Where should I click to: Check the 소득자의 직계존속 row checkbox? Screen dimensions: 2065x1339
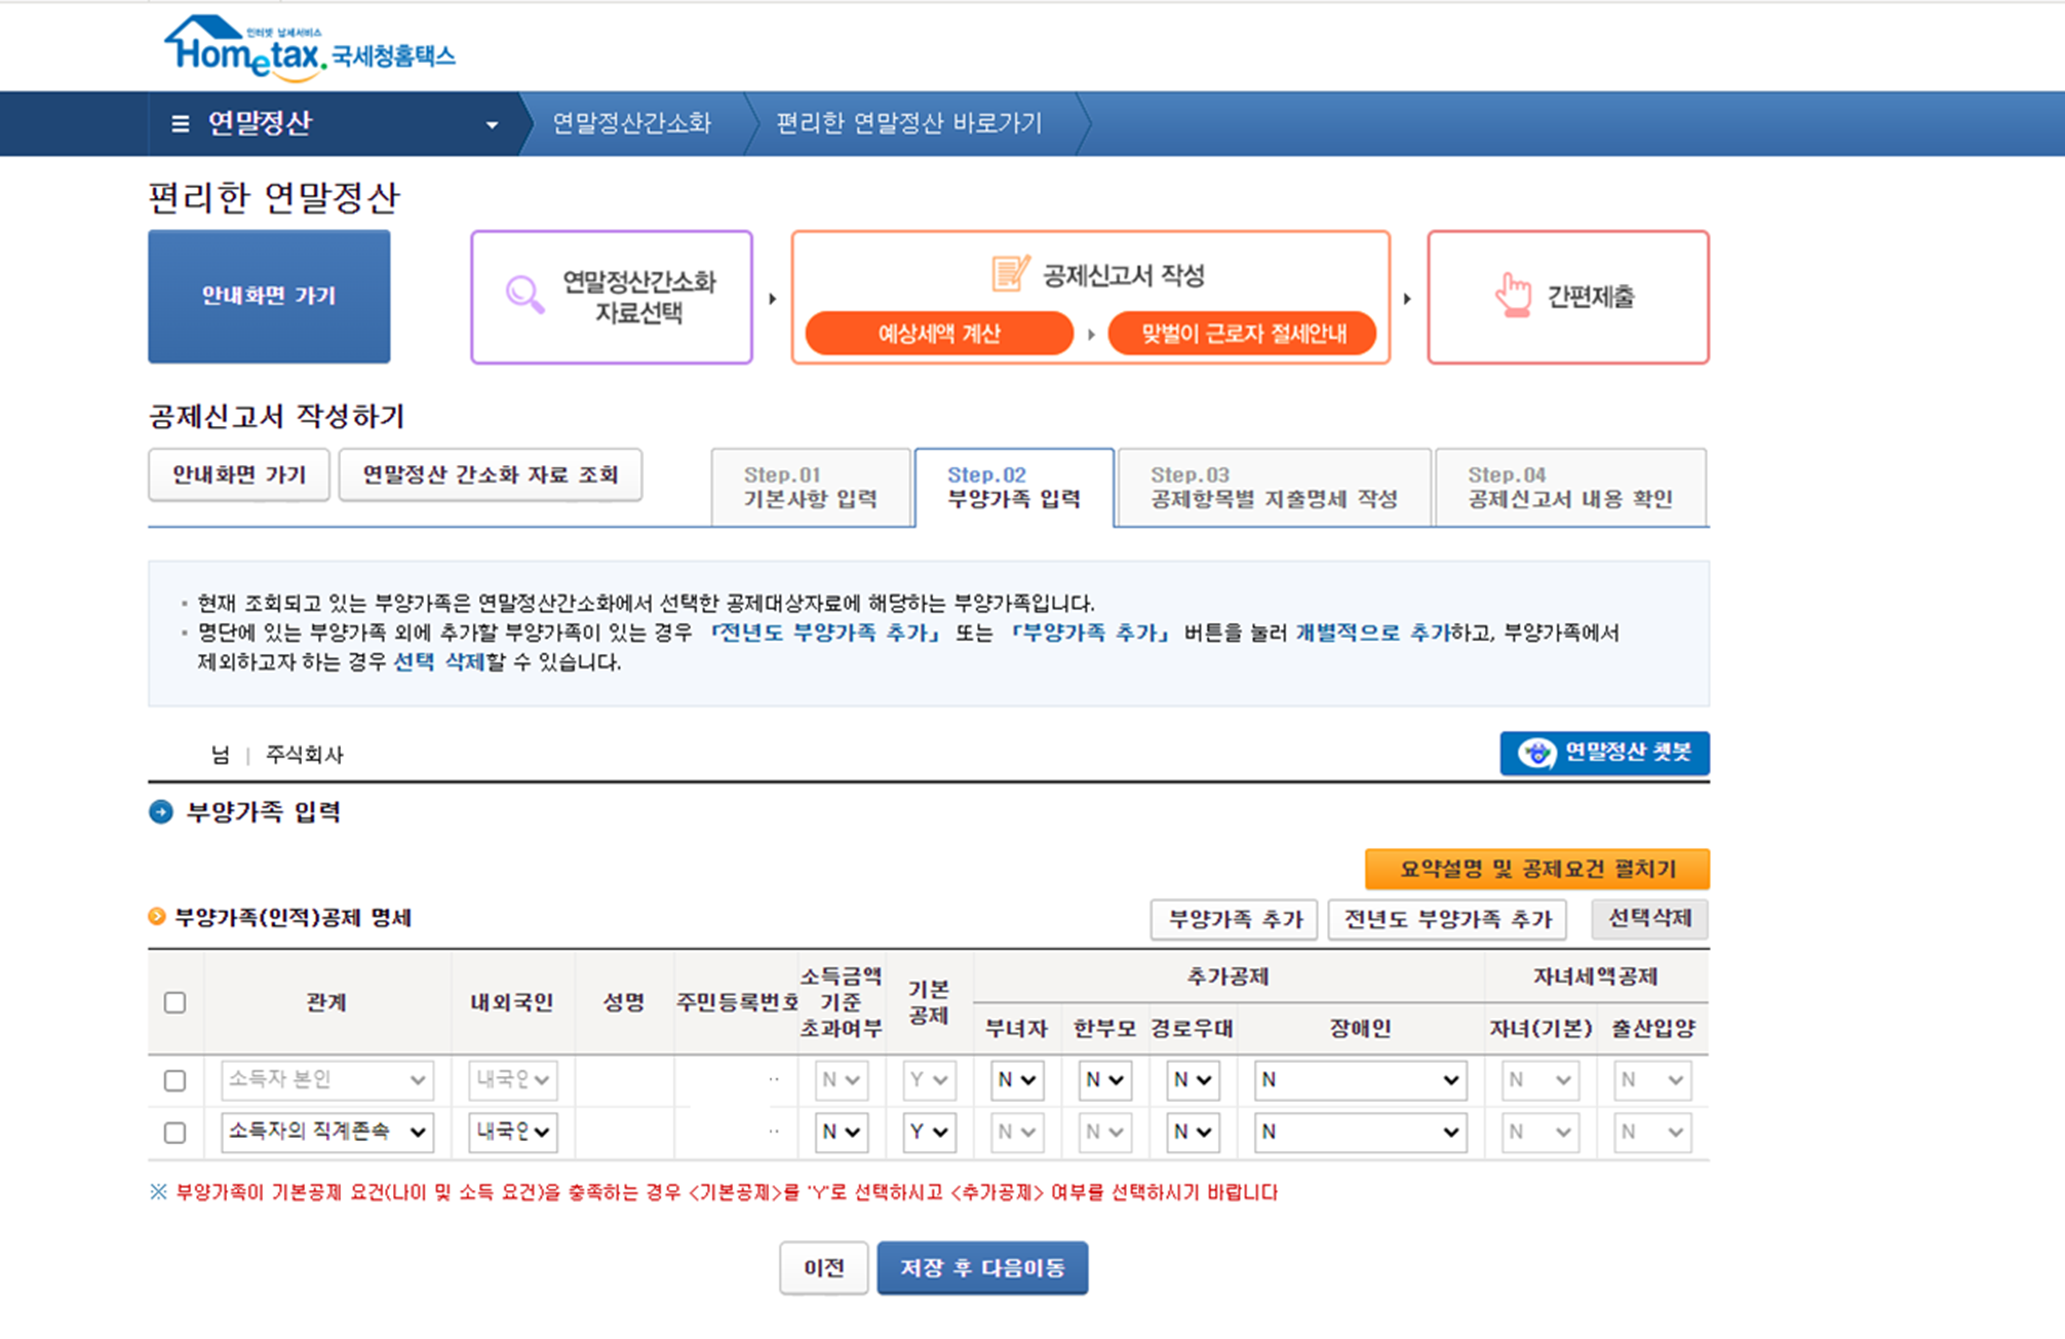[x=175, y=1132]
